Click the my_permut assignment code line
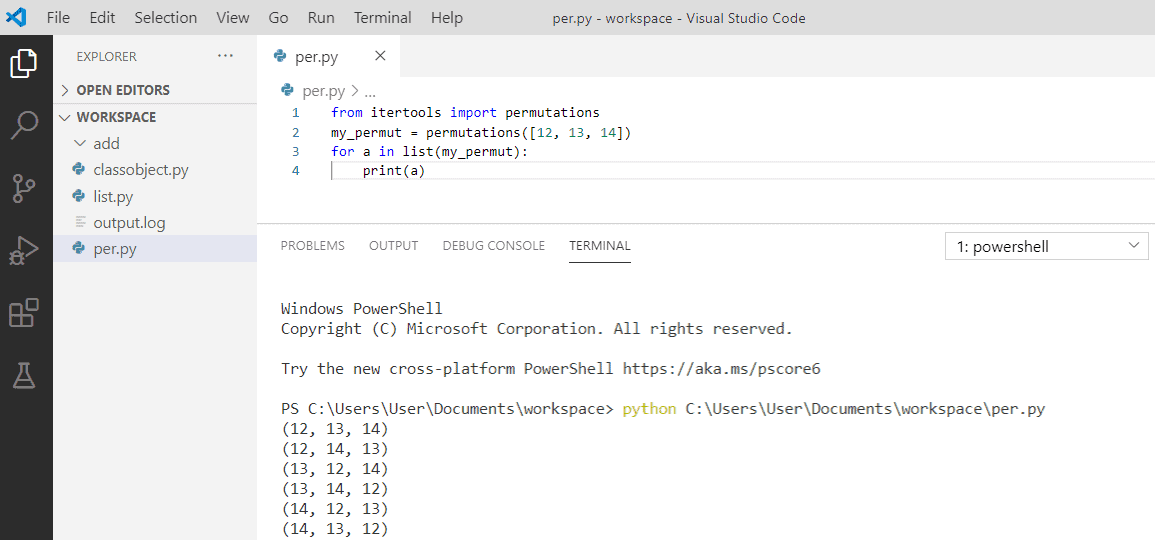 (x=482, y=133)
